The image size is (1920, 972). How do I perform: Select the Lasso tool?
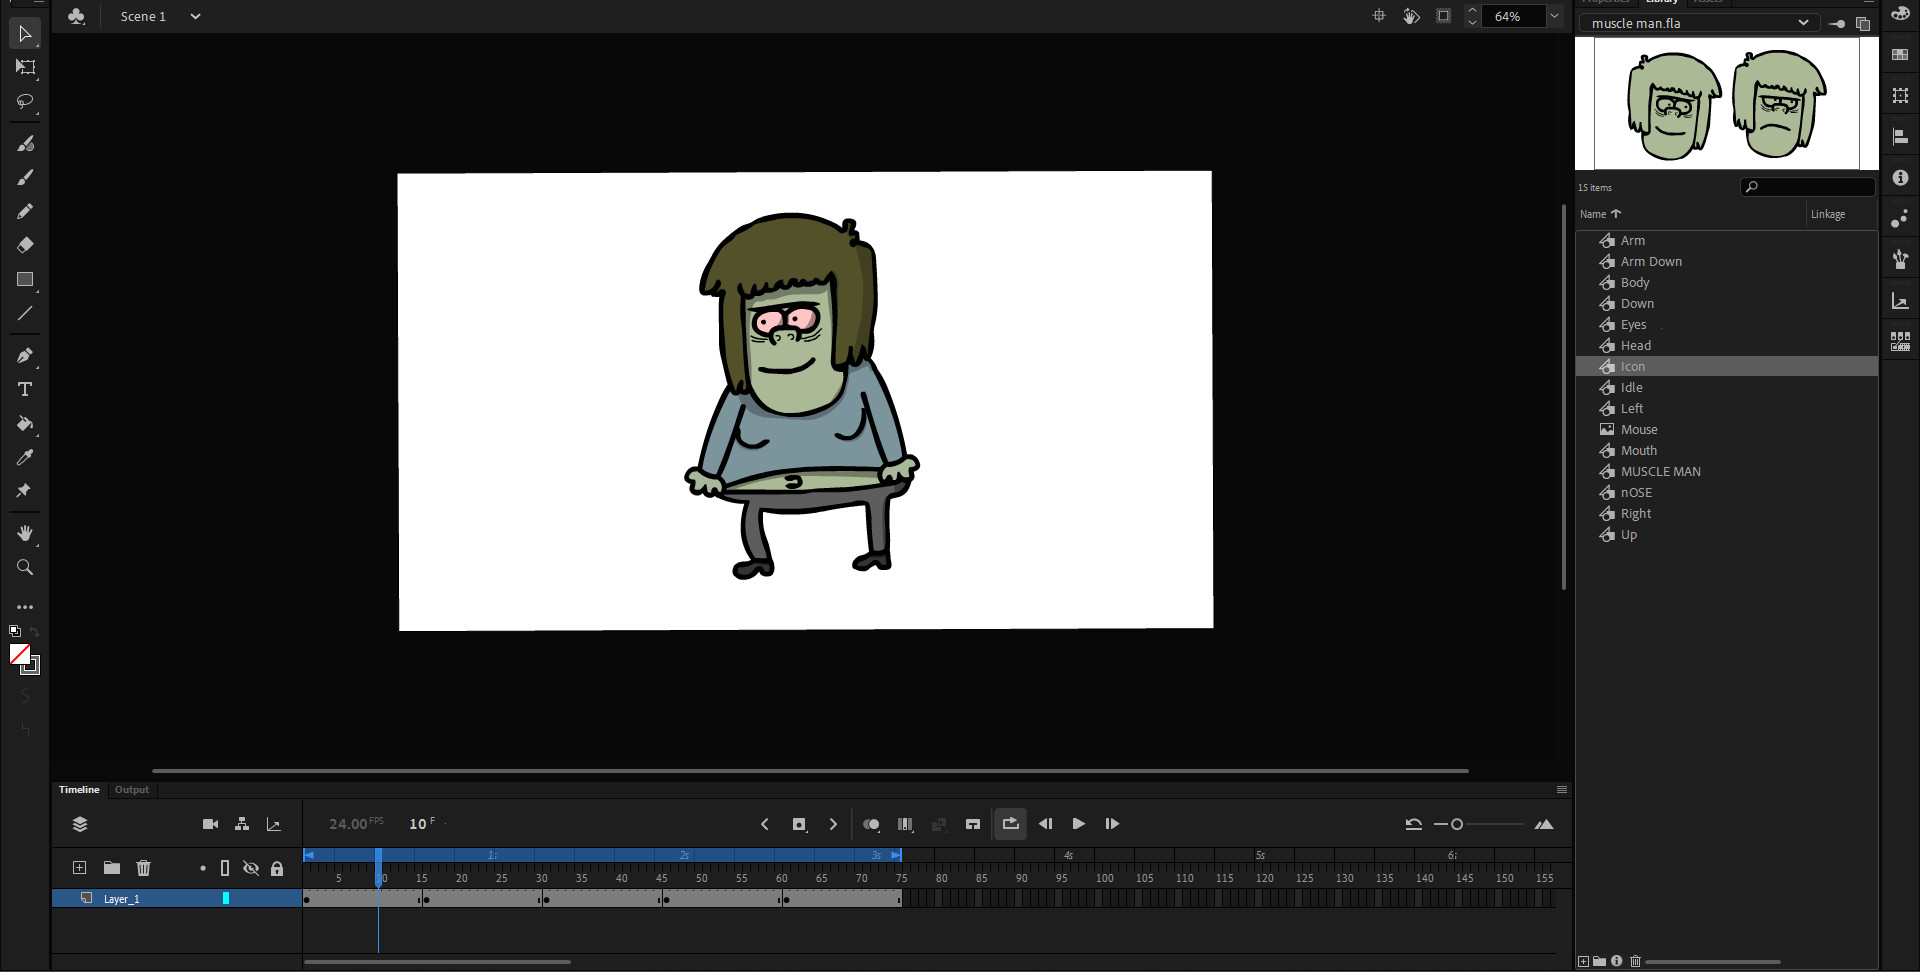(x=25, y=101)
